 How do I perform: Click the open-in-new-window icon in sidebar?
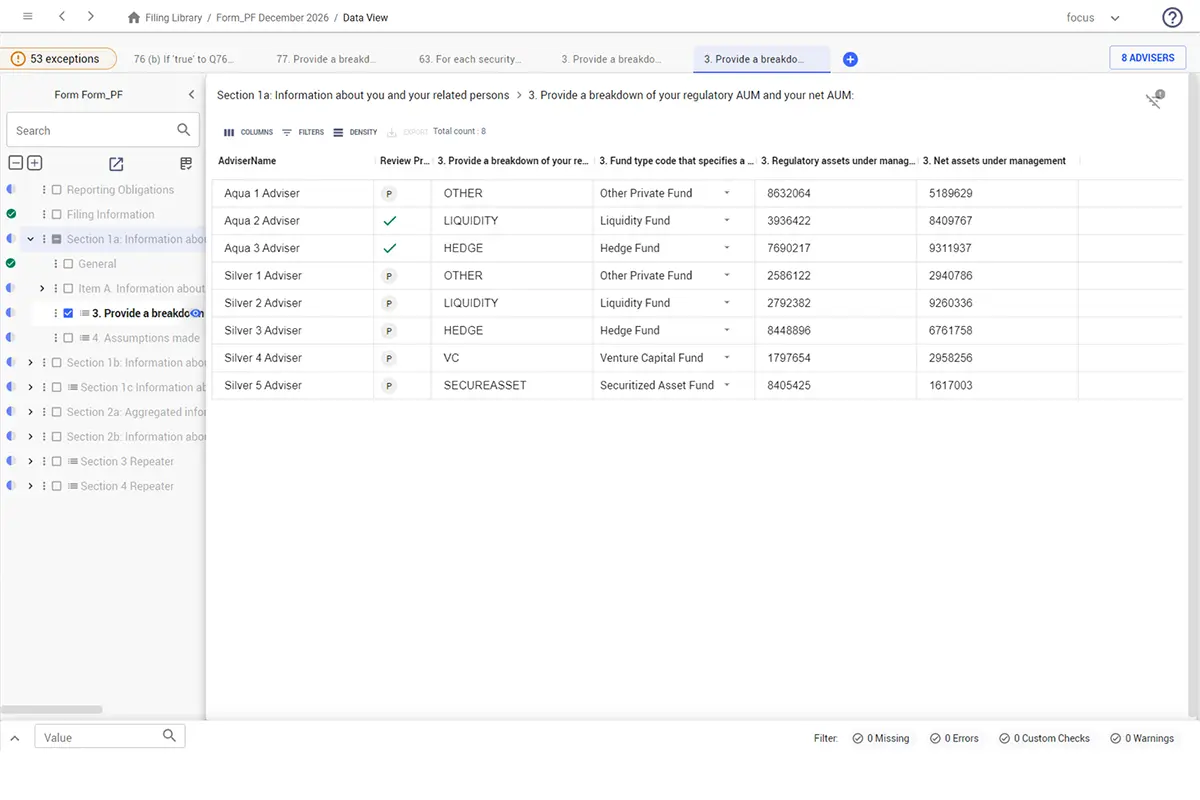pyautogui.click(x=116, y=164)
